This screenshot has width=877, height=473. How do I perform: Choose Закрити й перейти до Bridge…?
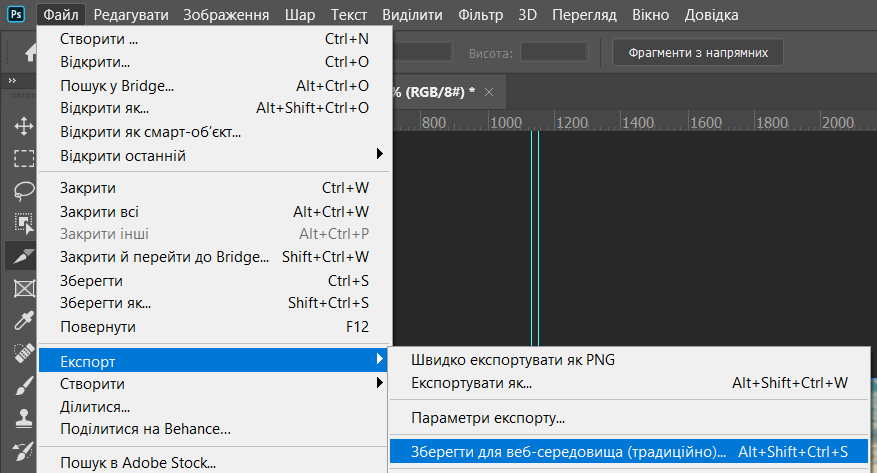coord(215,257)
